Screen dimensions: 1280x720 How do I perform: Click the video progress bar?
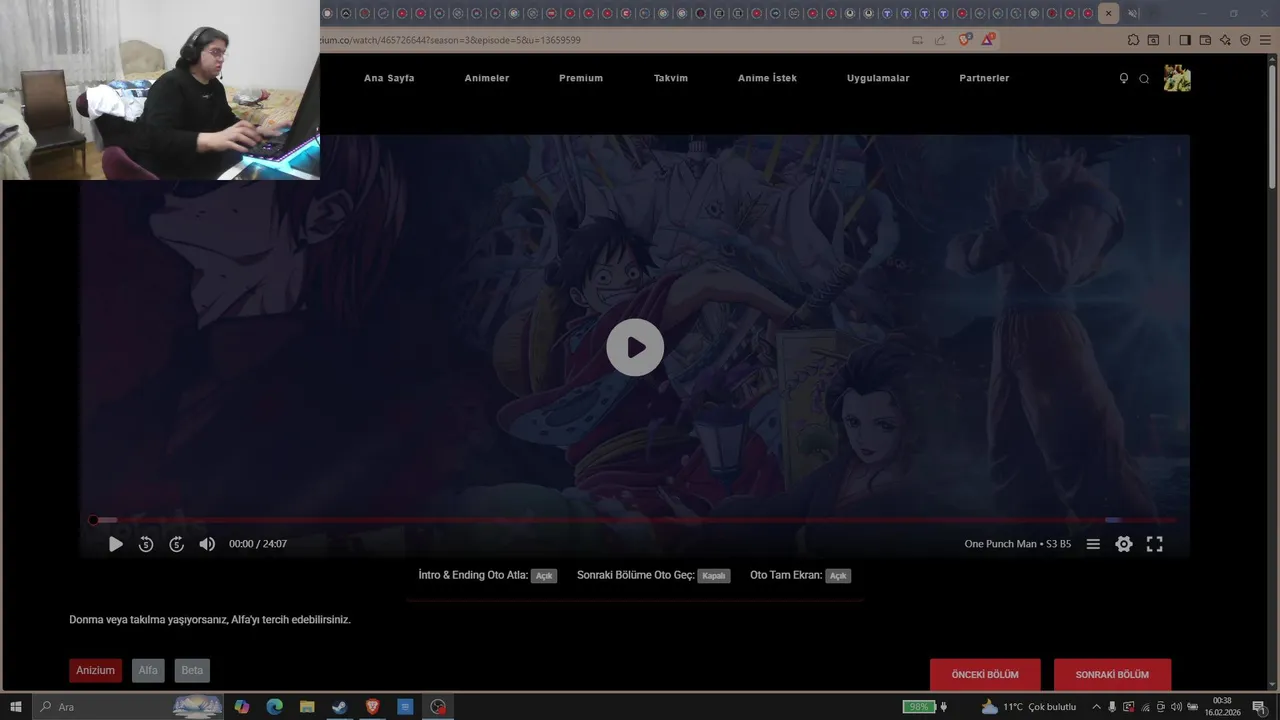pos(635,520)
